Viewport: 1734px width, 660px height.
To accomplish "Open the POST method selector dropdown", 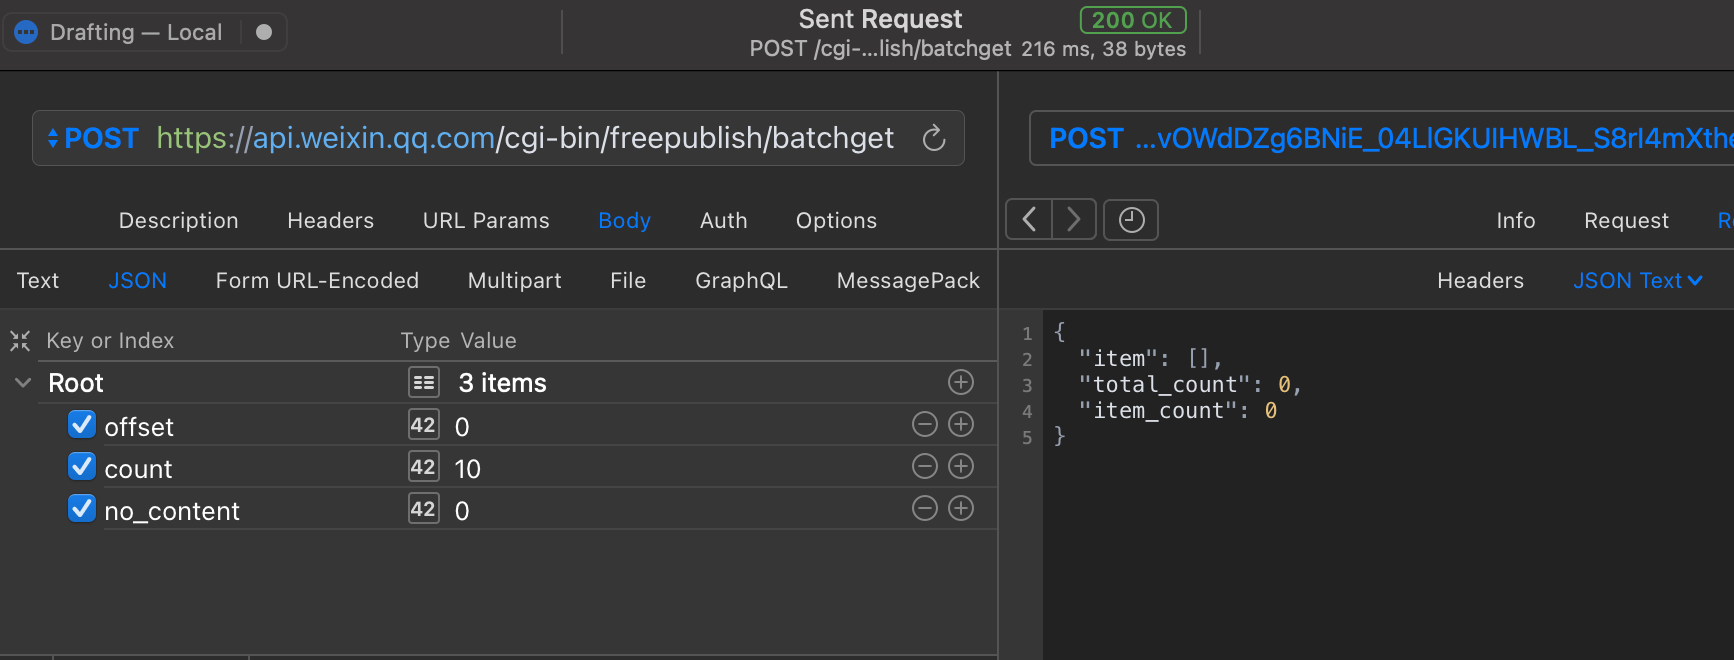I will pyautogui.click(x=93, y=138).
